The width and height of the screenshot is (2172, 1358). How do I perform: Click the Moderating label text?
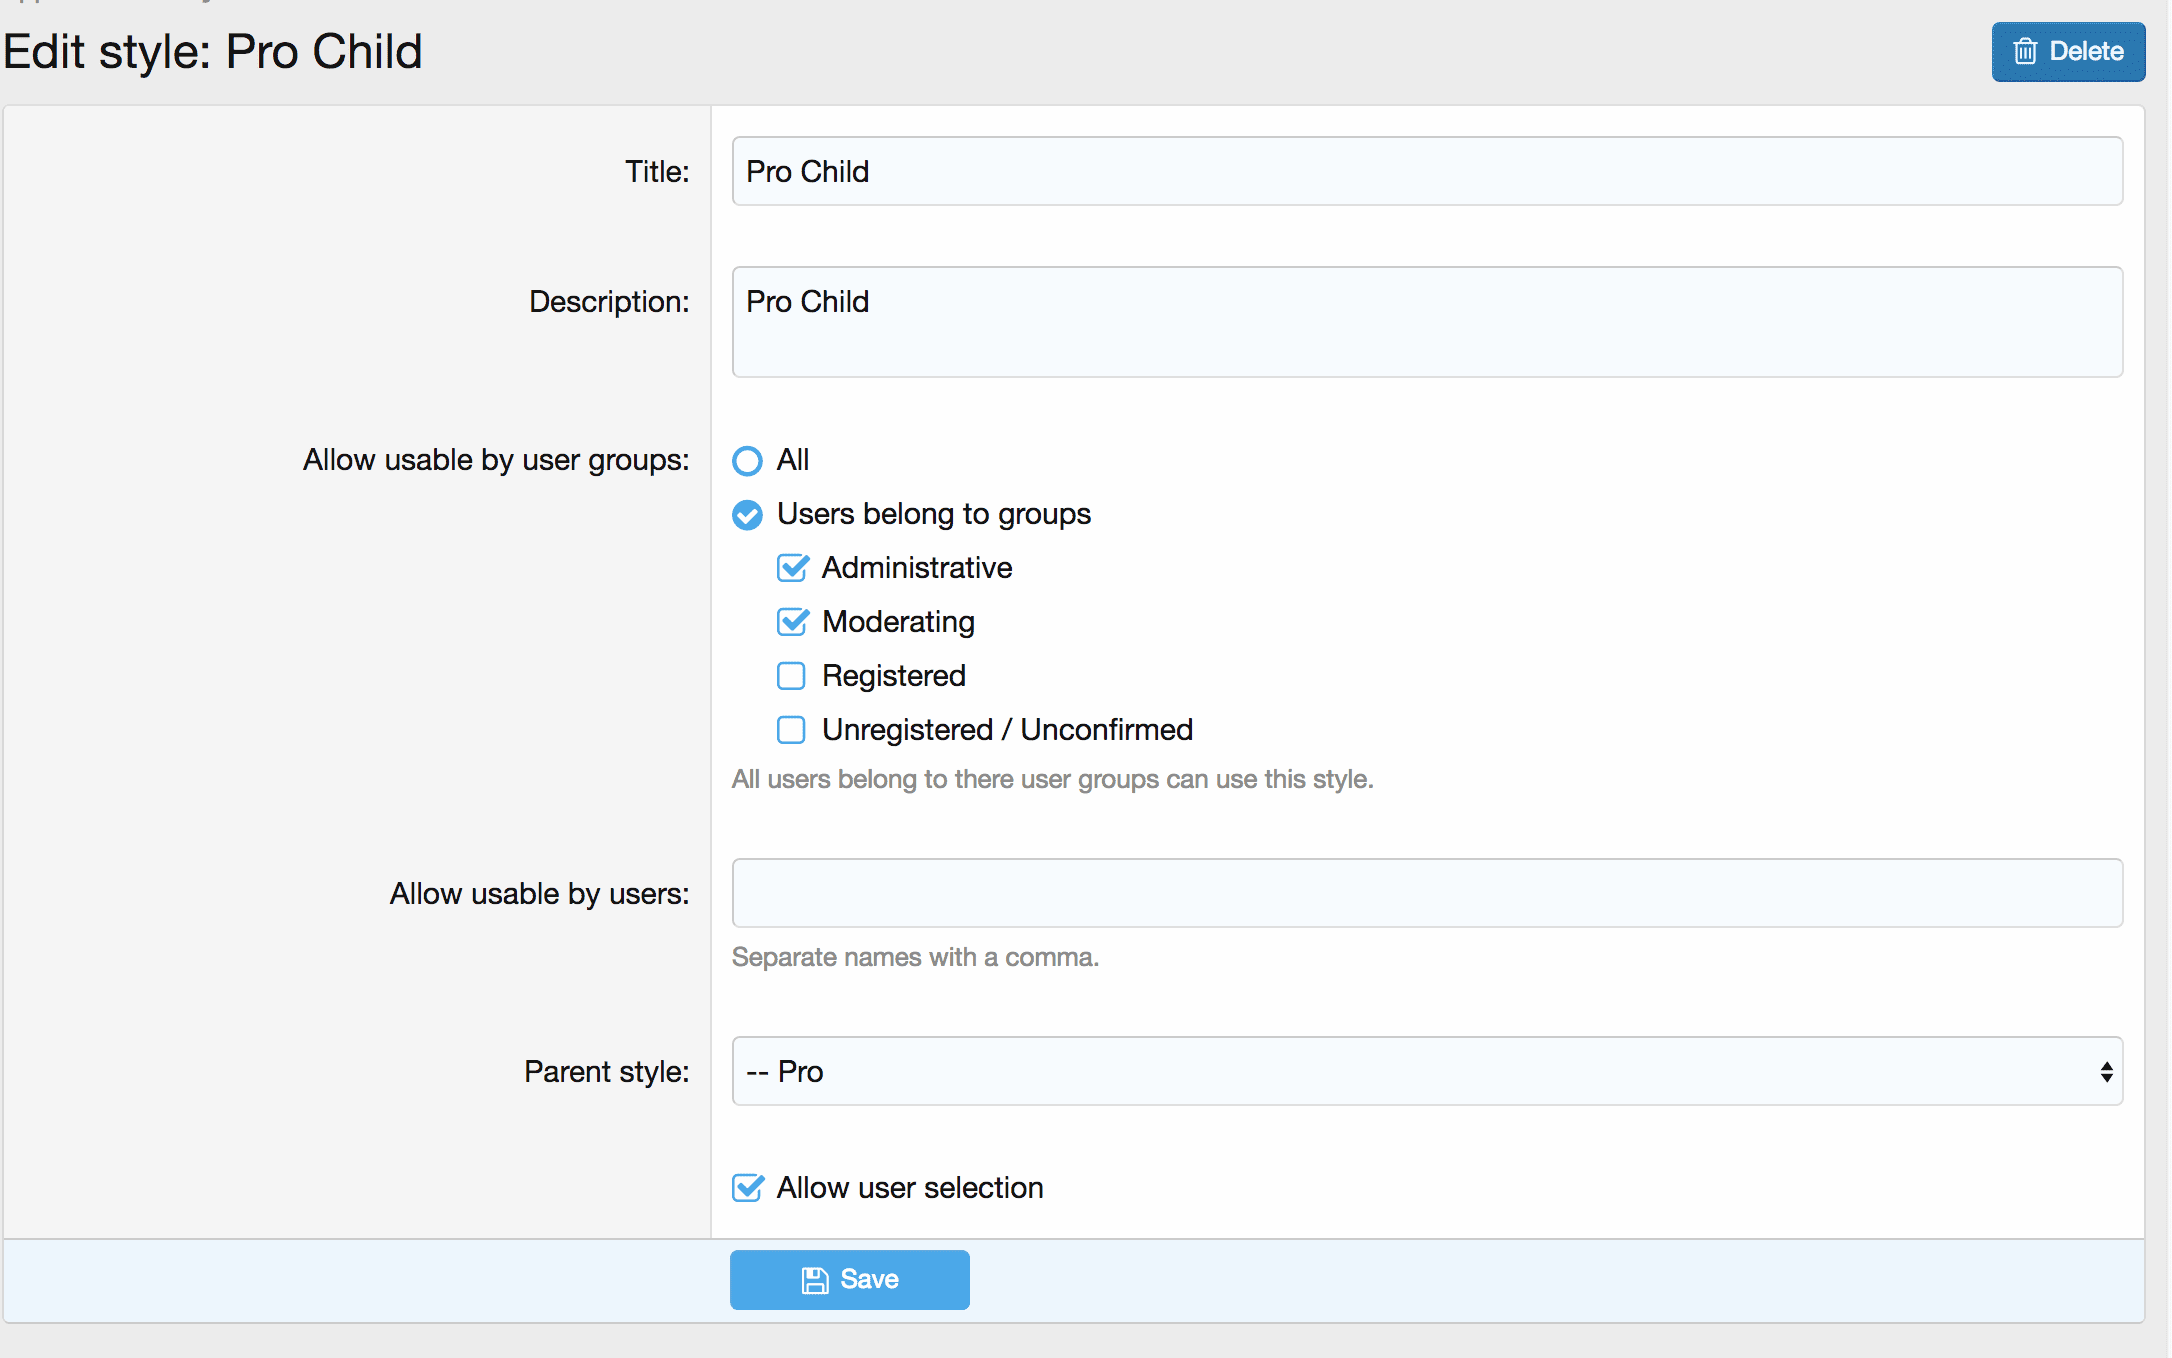898,622
